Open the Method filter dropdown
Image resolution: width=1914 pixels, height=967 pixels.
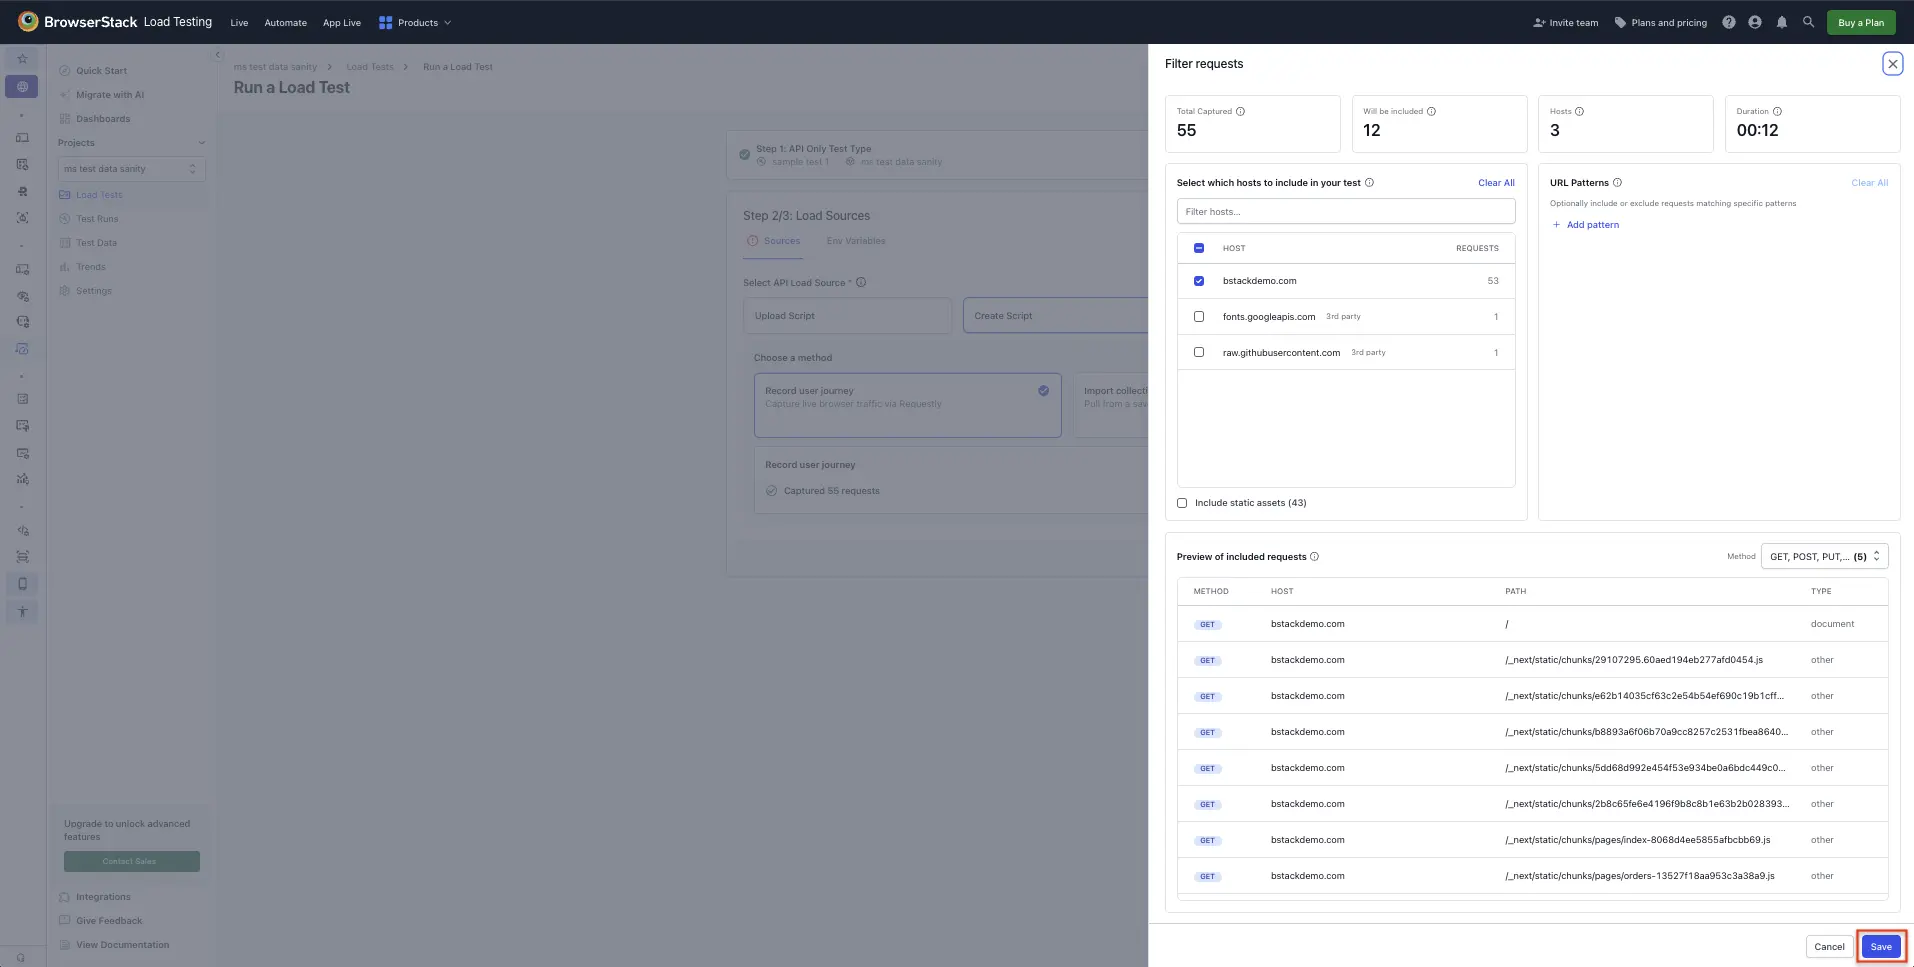1824,556
